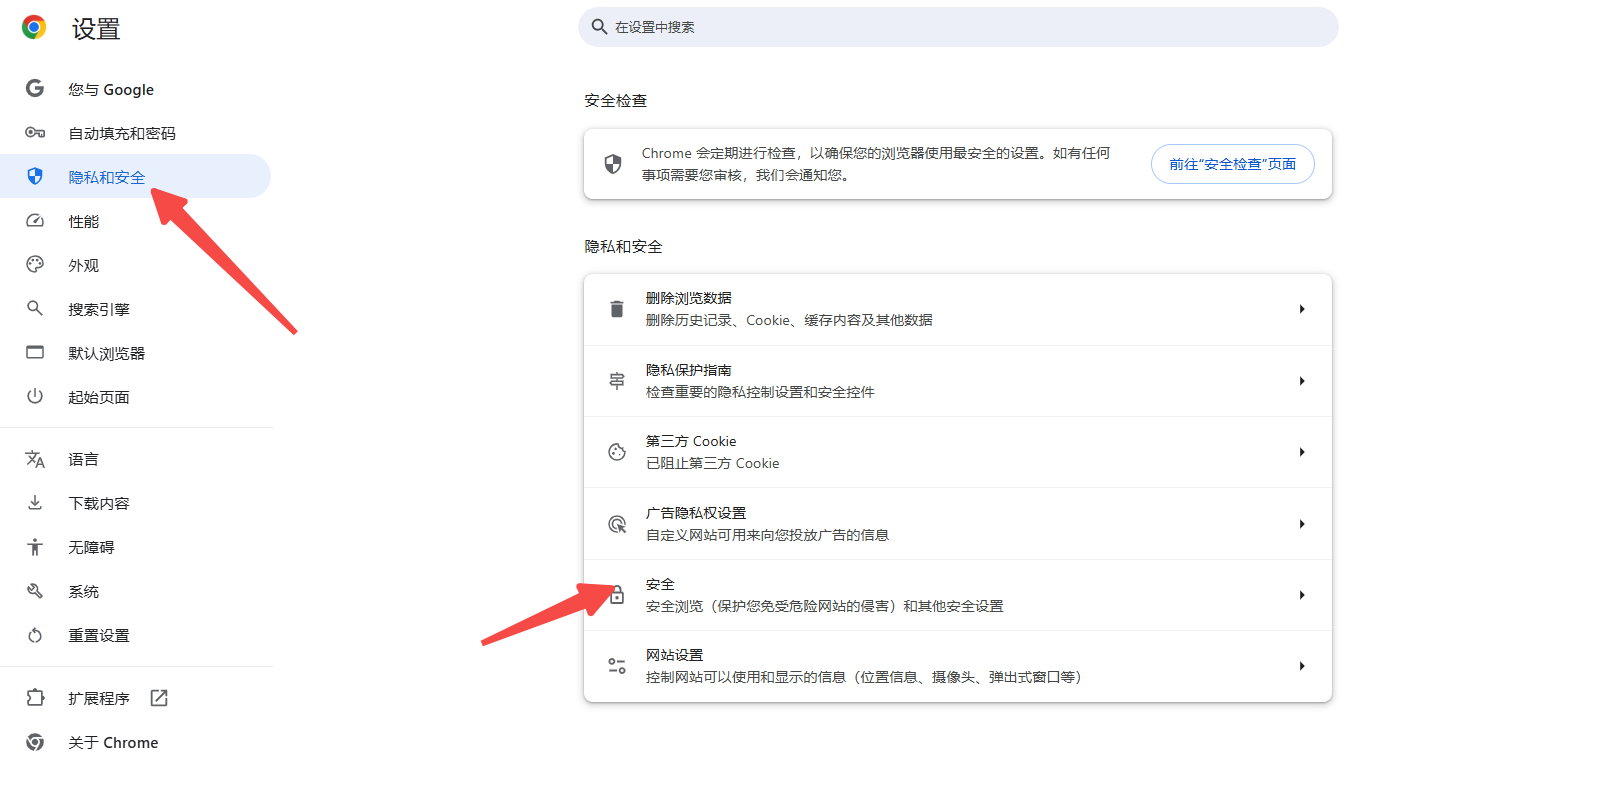Expand 网站设置 via its arrow
The height and width of the screenshot is (790, 1607).
(x=1302, y=666)
